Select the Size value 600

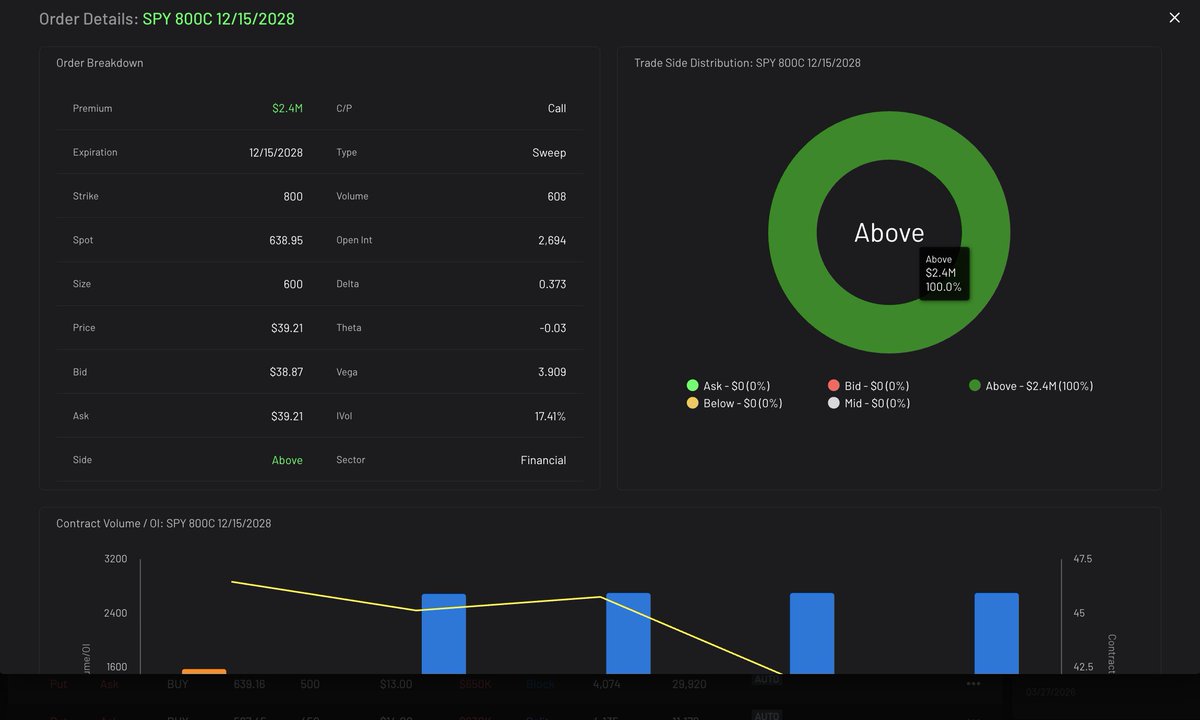pyautogui.click(x=293, y=285)
